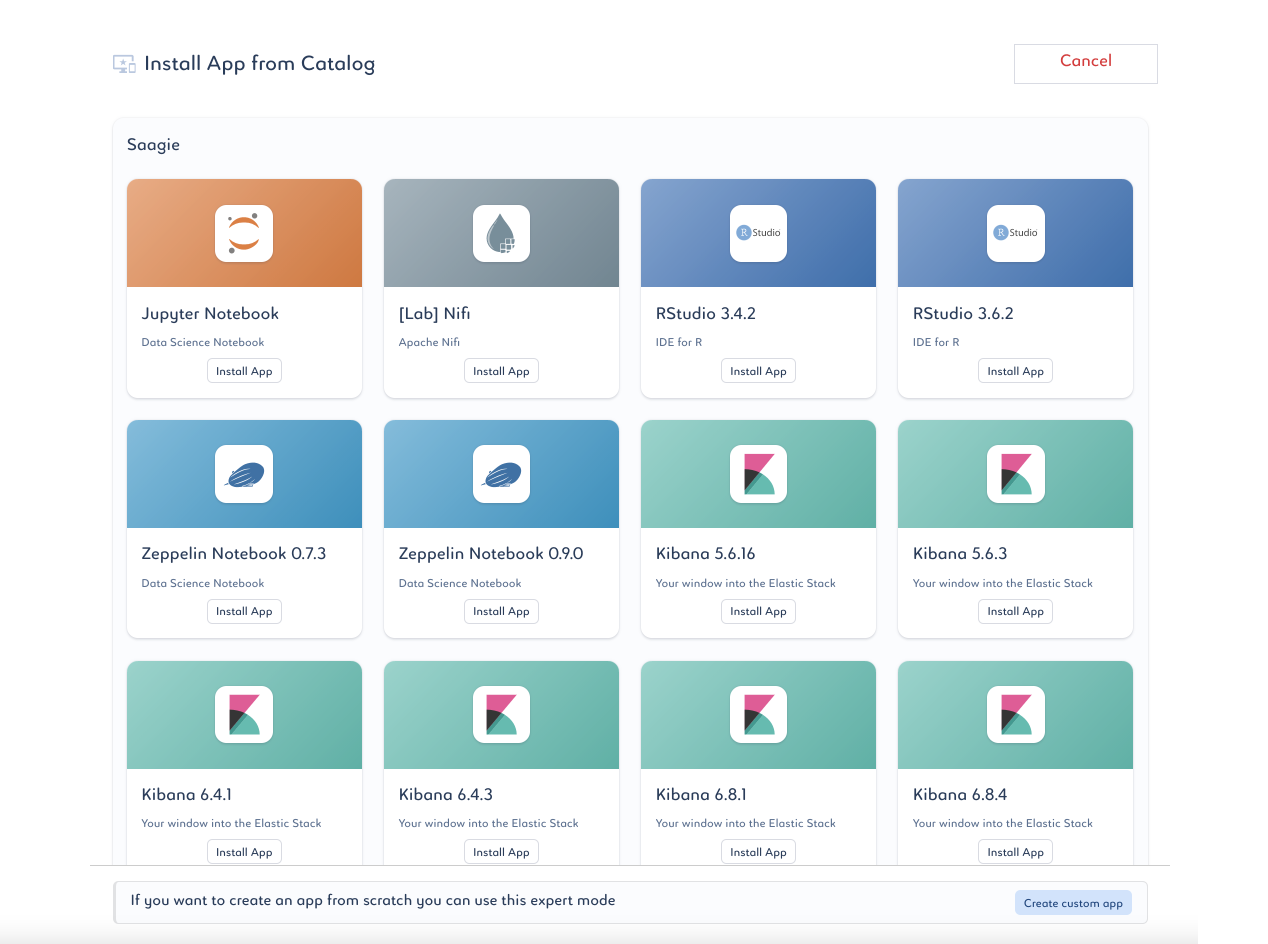Screen dimensions: 1268x944
Task: Click the Kibana 5.6.3 logo icon
Action: (x=1015, y=474)
